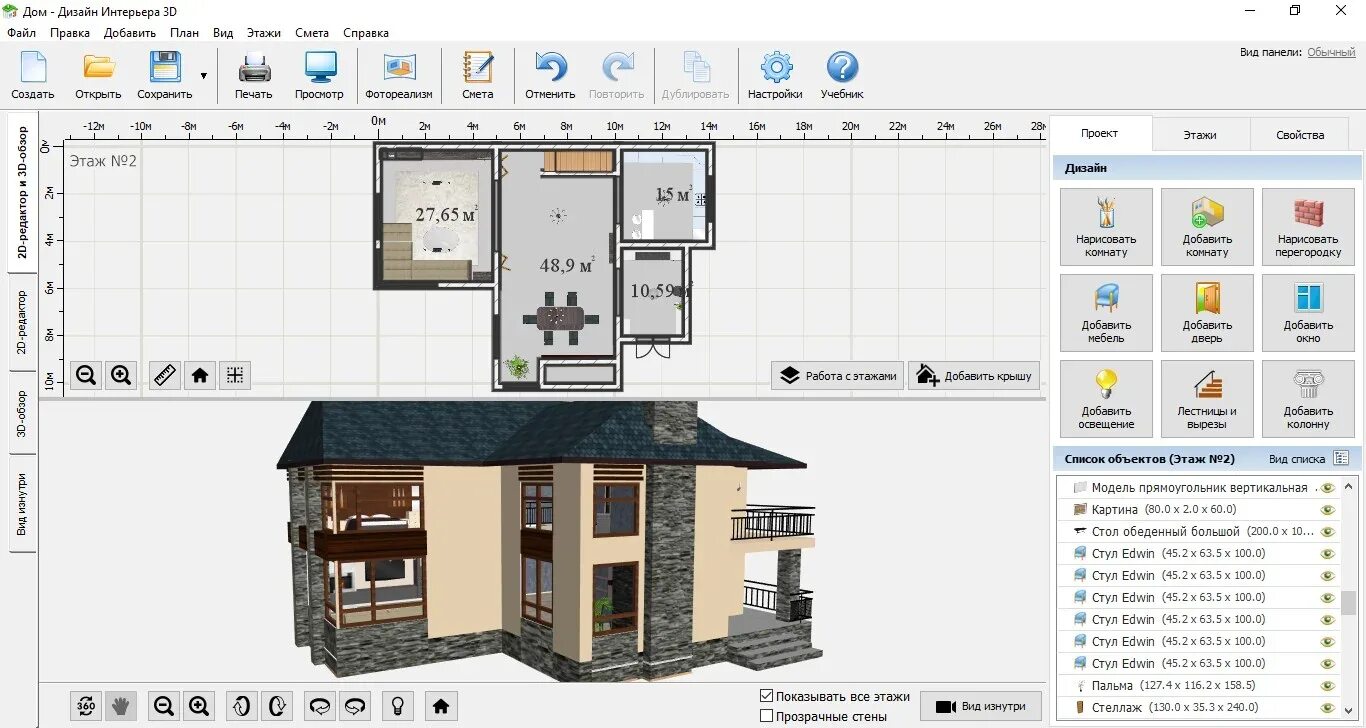Image resolution: width=1366 pixels, height=728 pixels.
Task: Hide Модель прямоугольник вертикальная via eye icon
Action: coord(1328,488)
